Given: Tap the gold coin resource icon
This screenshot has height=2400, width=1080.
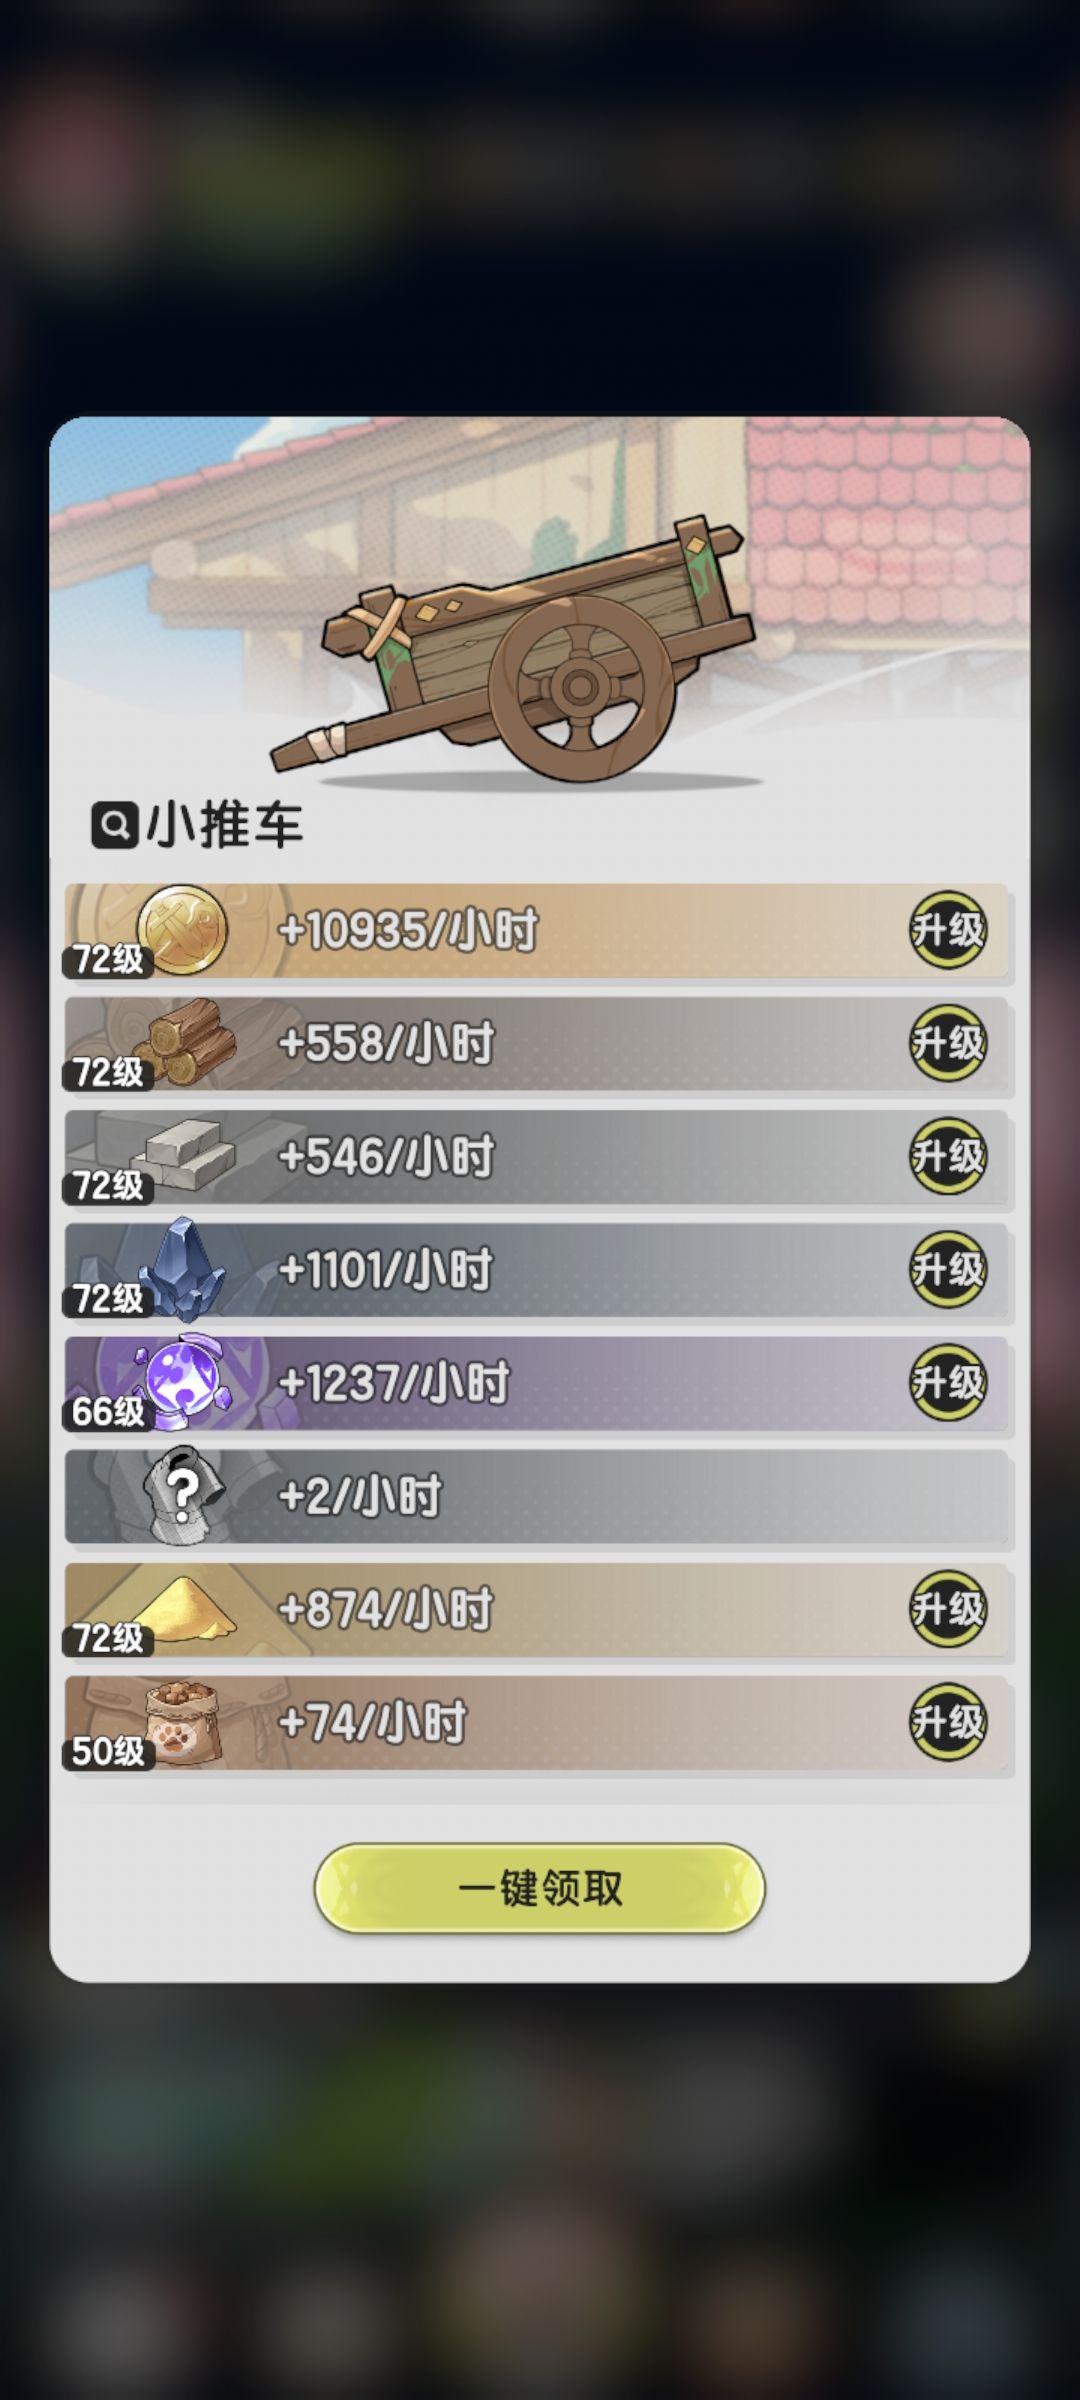Looking at the screenshot, I should click(x=181, y=930).
